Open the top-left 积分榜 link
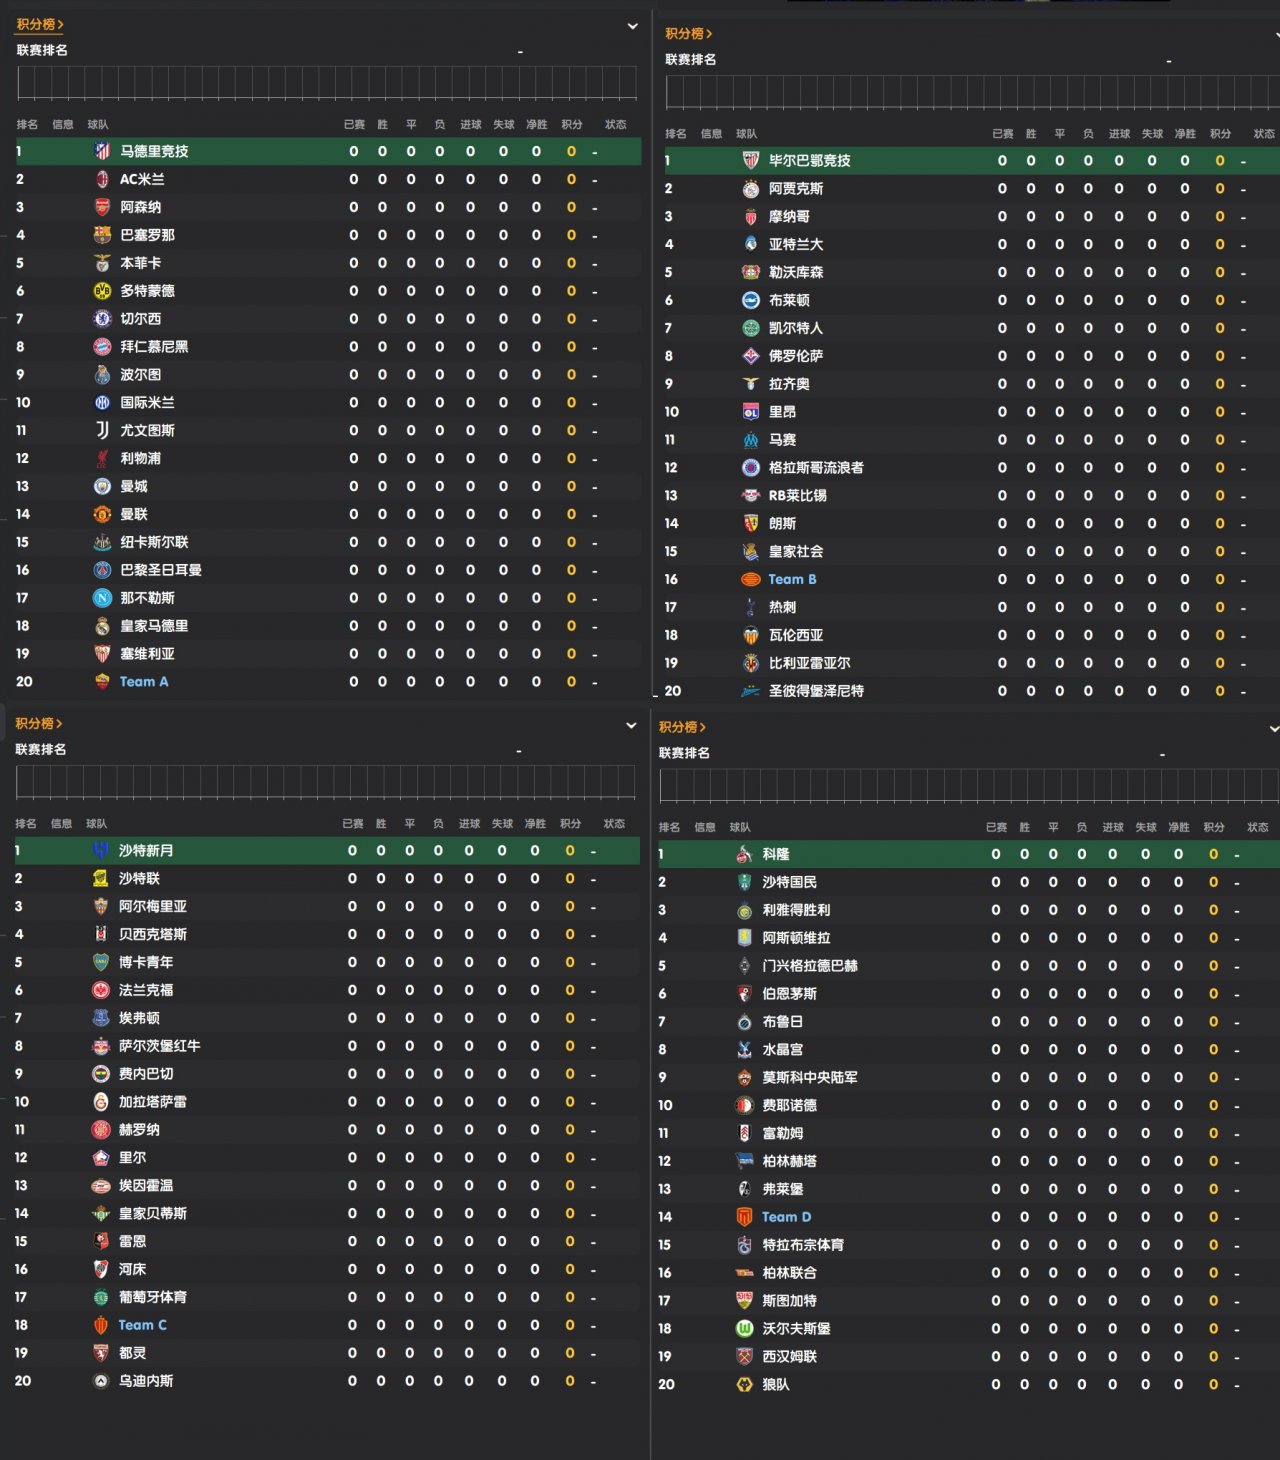 coord(40,24)
